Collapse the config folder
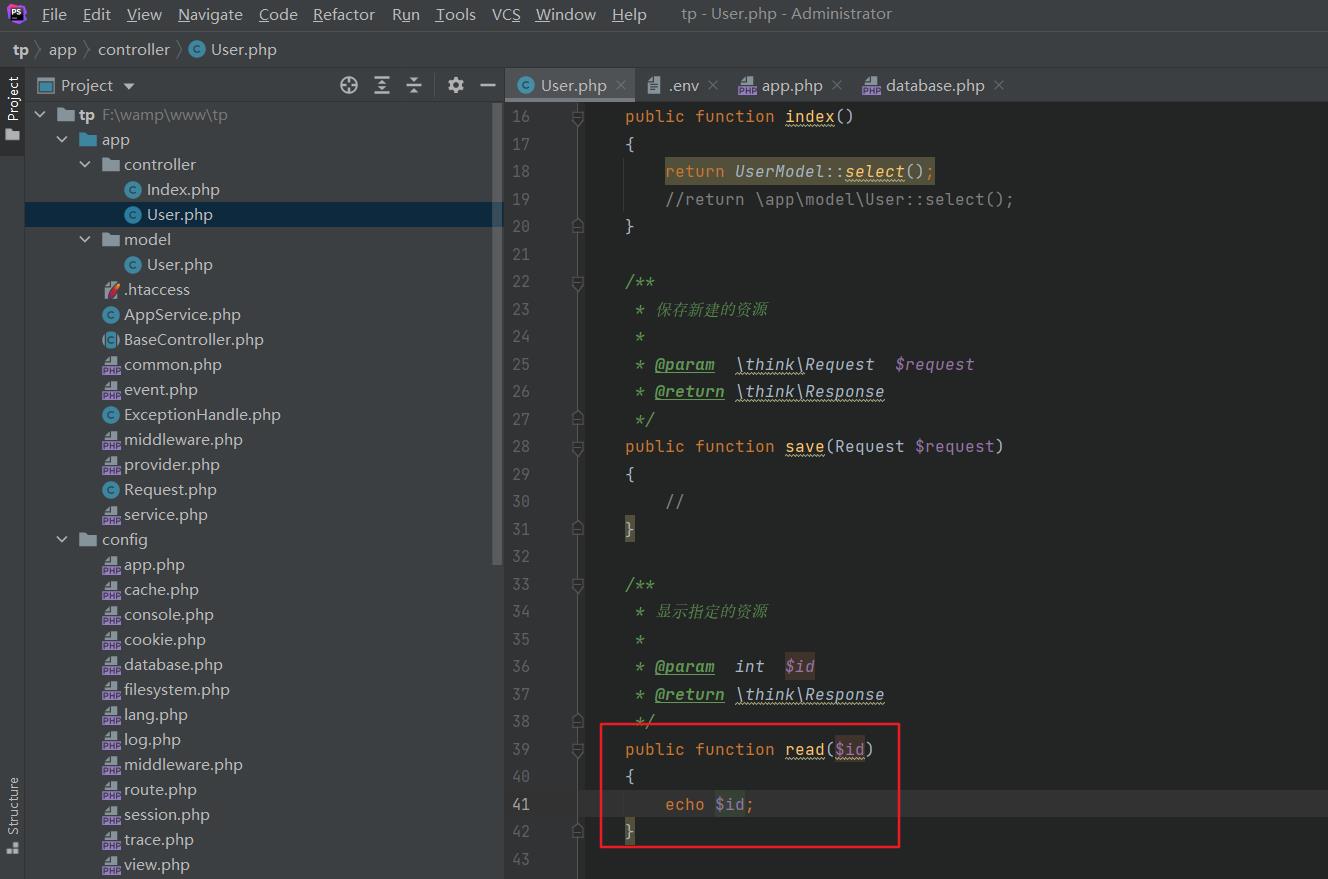 click(62, 540)
